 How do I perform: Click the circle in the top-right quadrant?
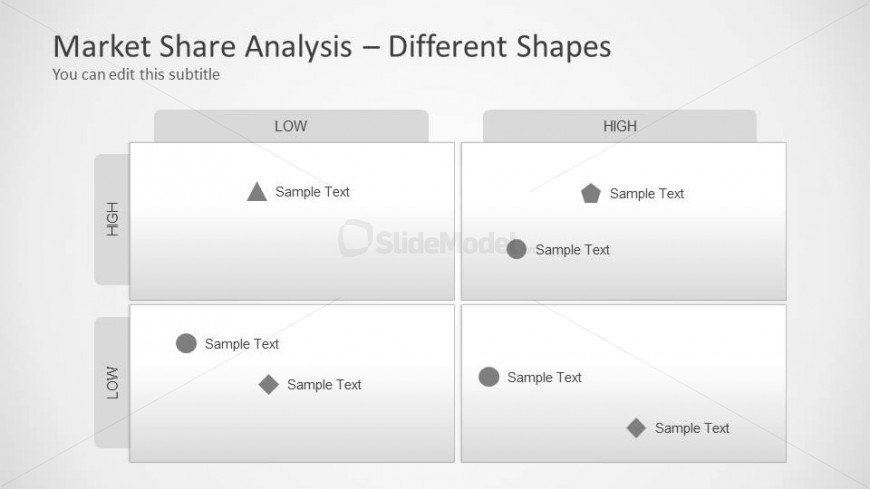(x=516, y=249)
